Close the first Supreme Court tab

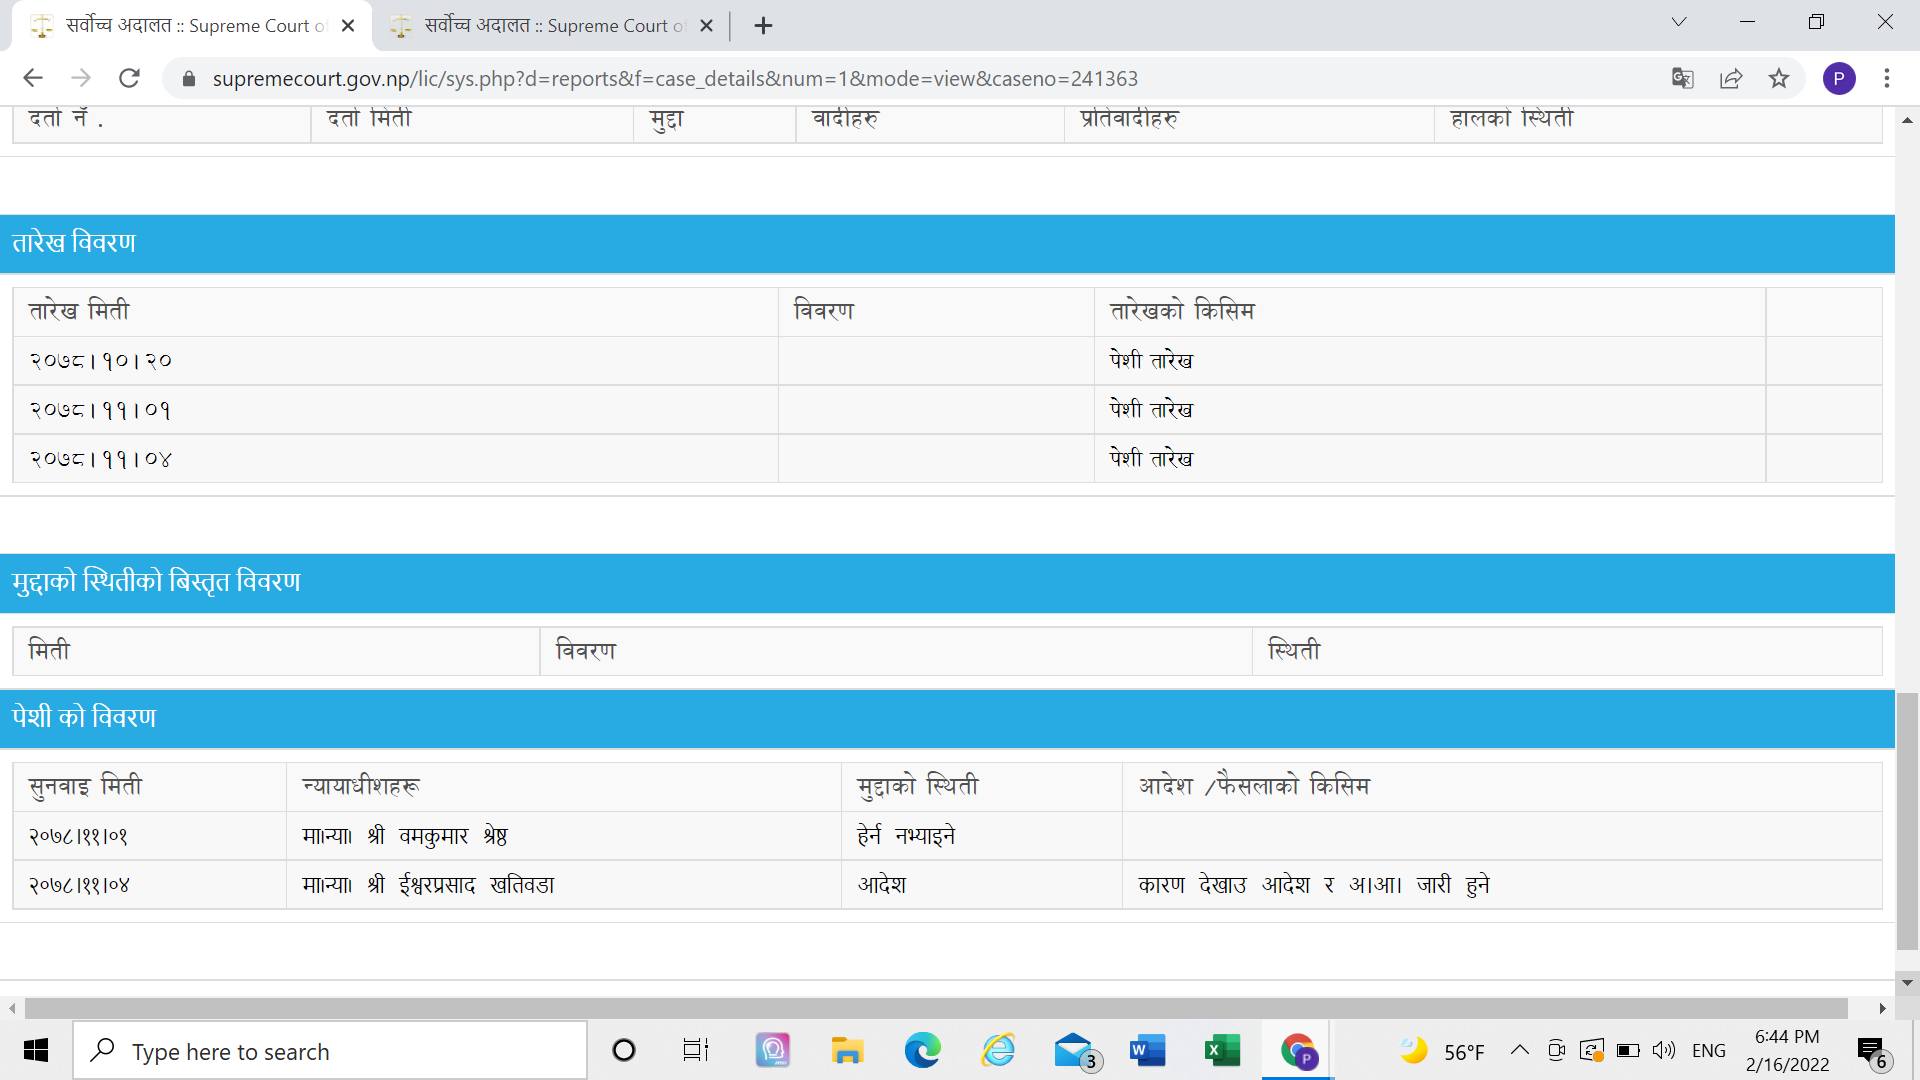(x=348, y=26)
